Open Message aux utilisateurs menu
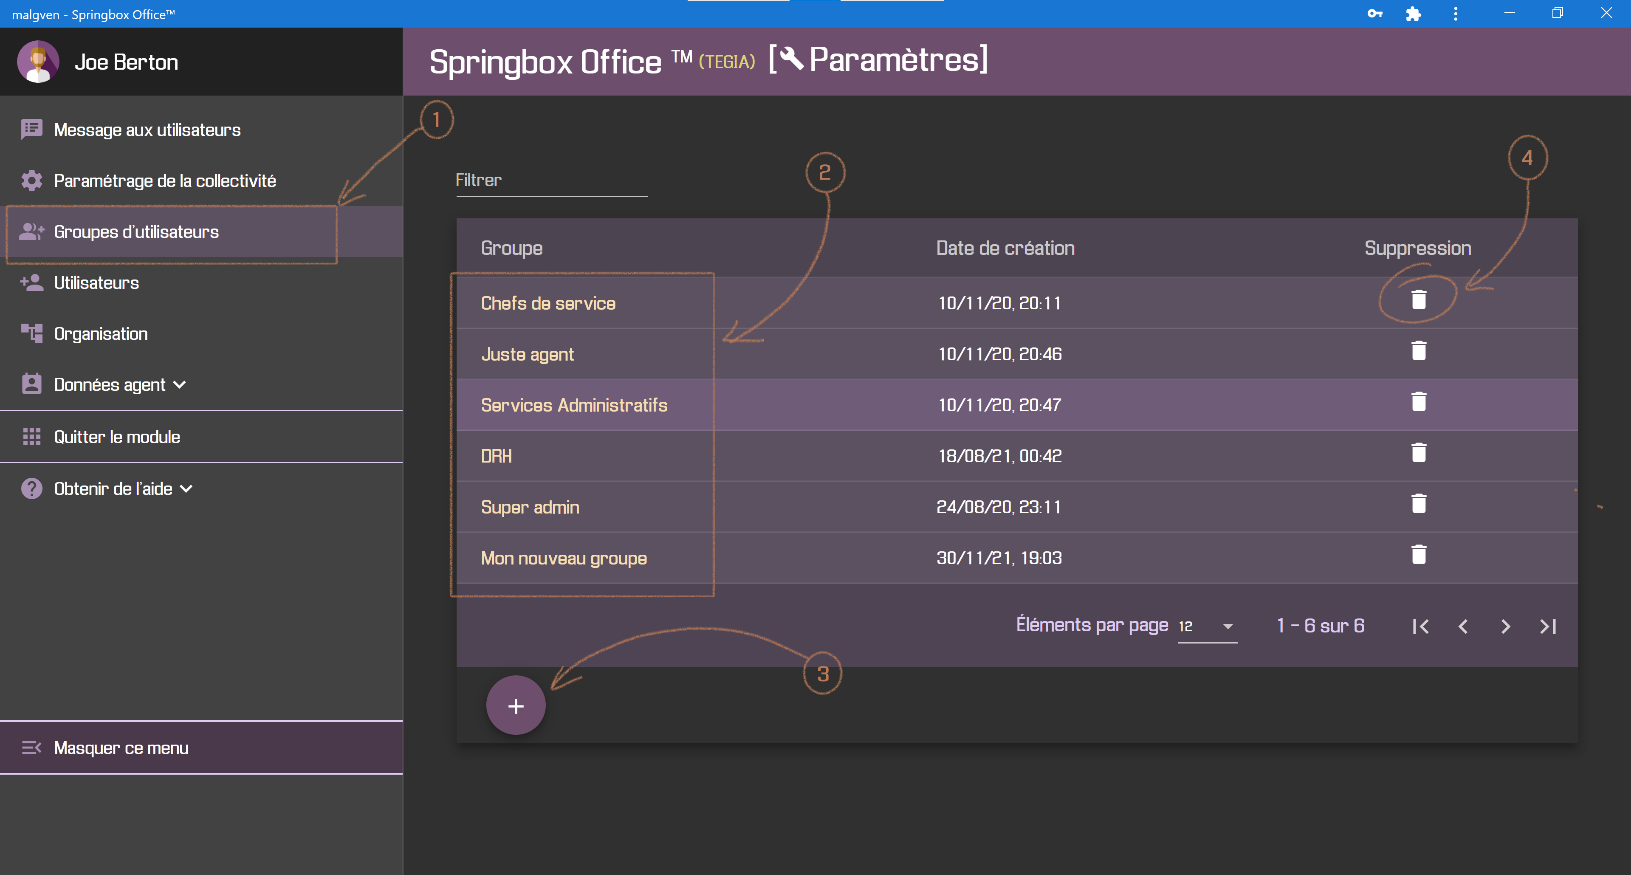 click(201, 130)
